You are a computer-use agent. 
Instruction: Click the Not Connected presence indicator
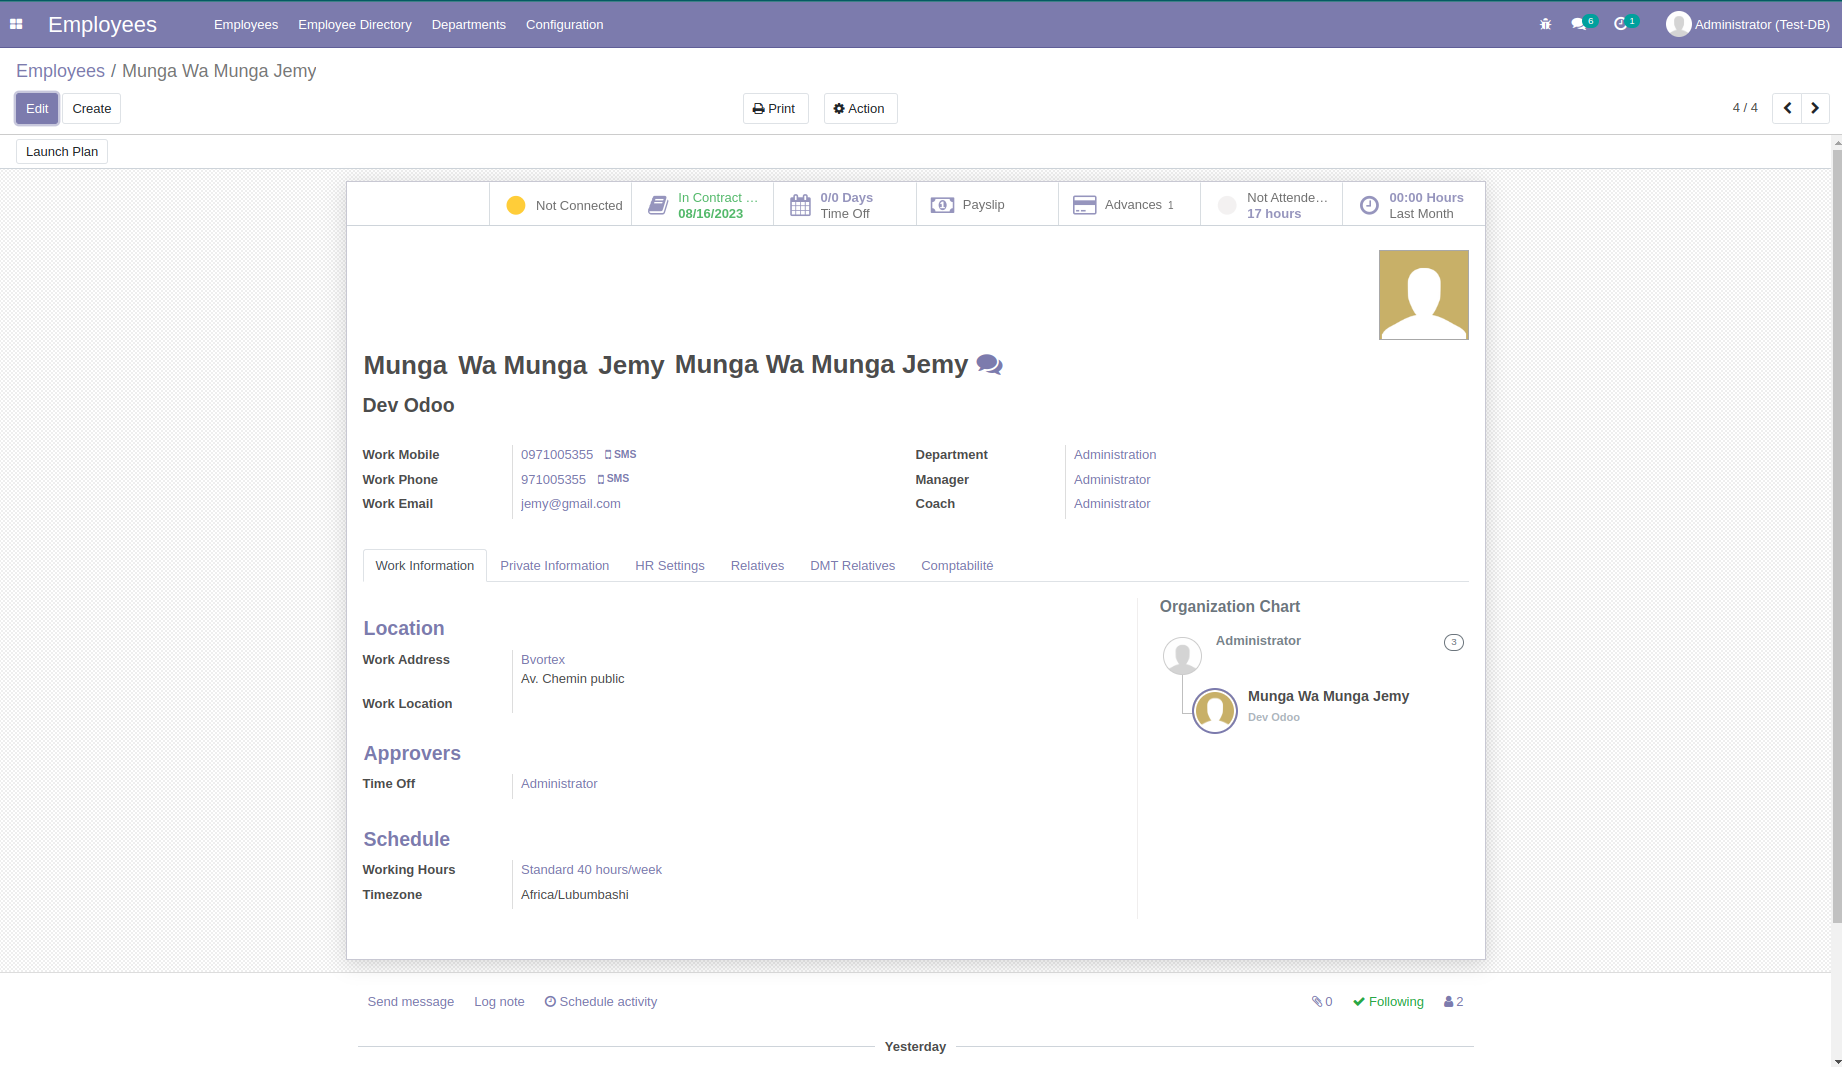516,205
